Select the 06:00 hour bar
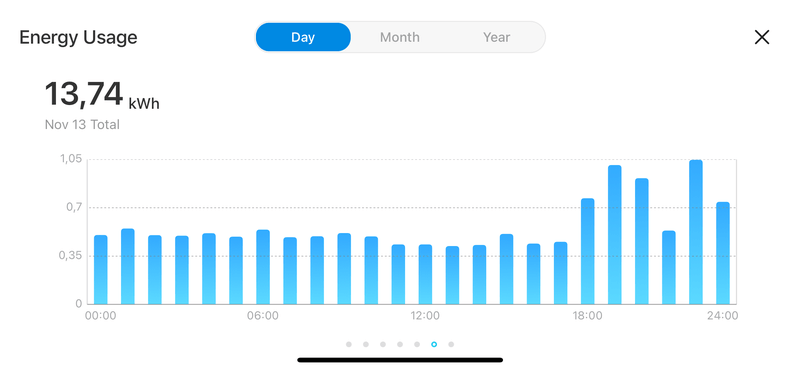 tap(263, 267)
